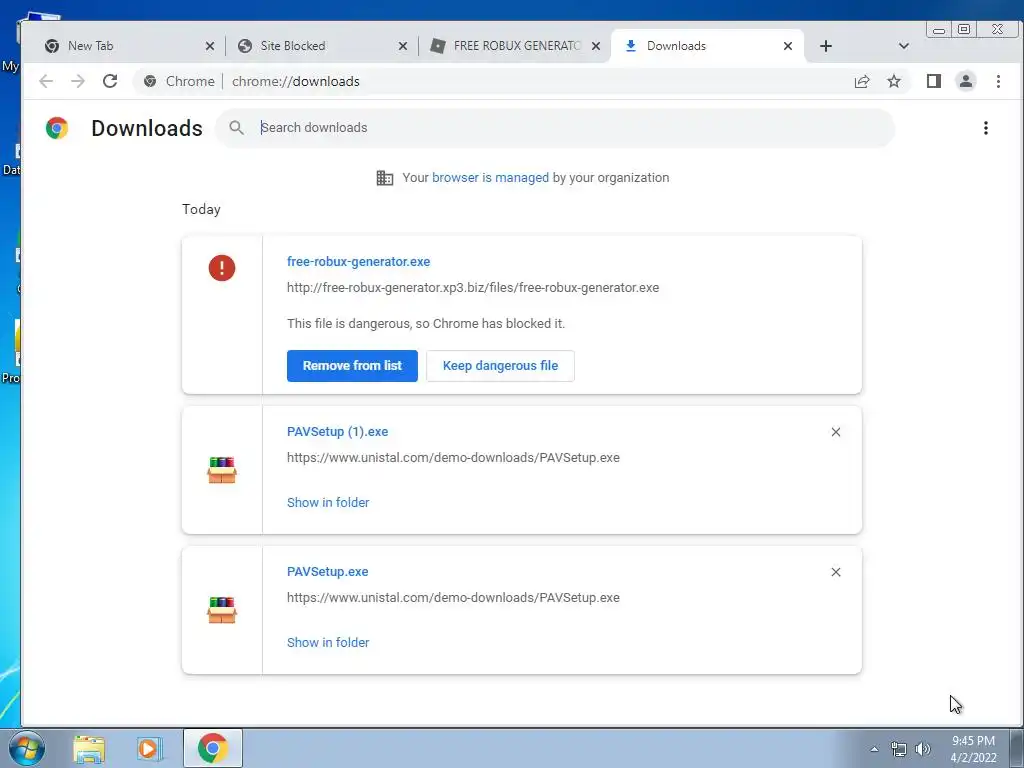The width and height of the screenshot is (1024, 768).
Task: Close the New Tab tab
Action: click(210, 46)
